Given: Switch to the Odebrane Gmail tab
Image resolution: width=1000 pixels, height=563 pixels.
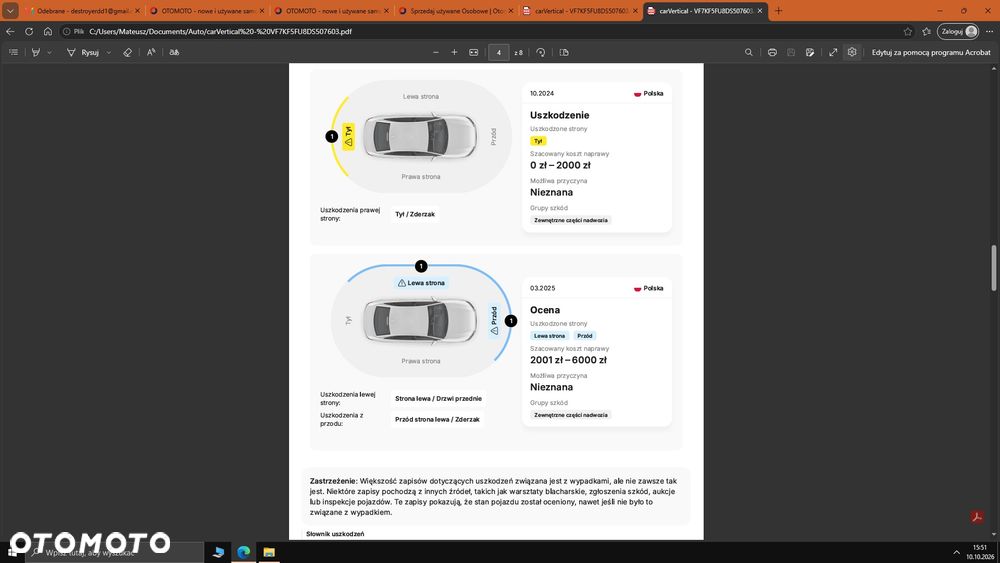Looking at the screenshot, I should 83,11.
